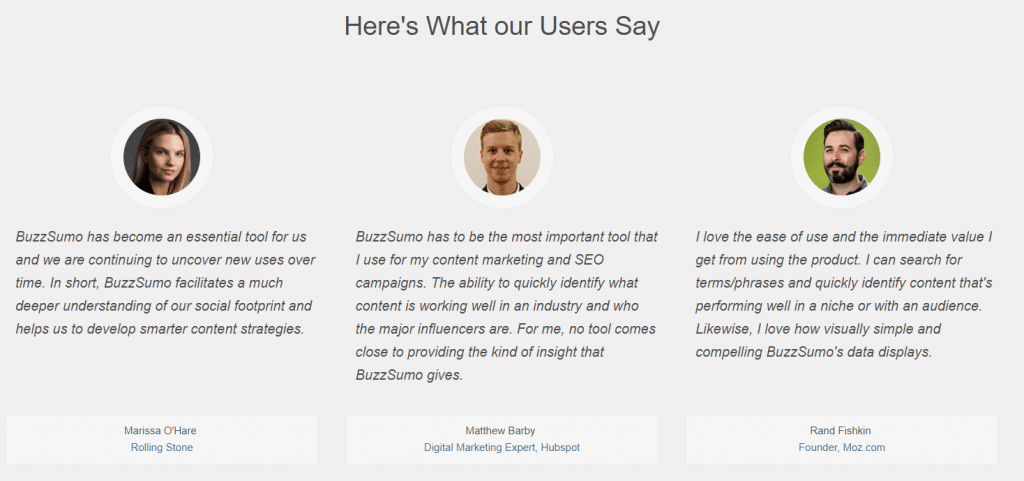Click the final line BuzzSumo gives
This screenshot has height=481, width=1024.
[x=409, y=375]
